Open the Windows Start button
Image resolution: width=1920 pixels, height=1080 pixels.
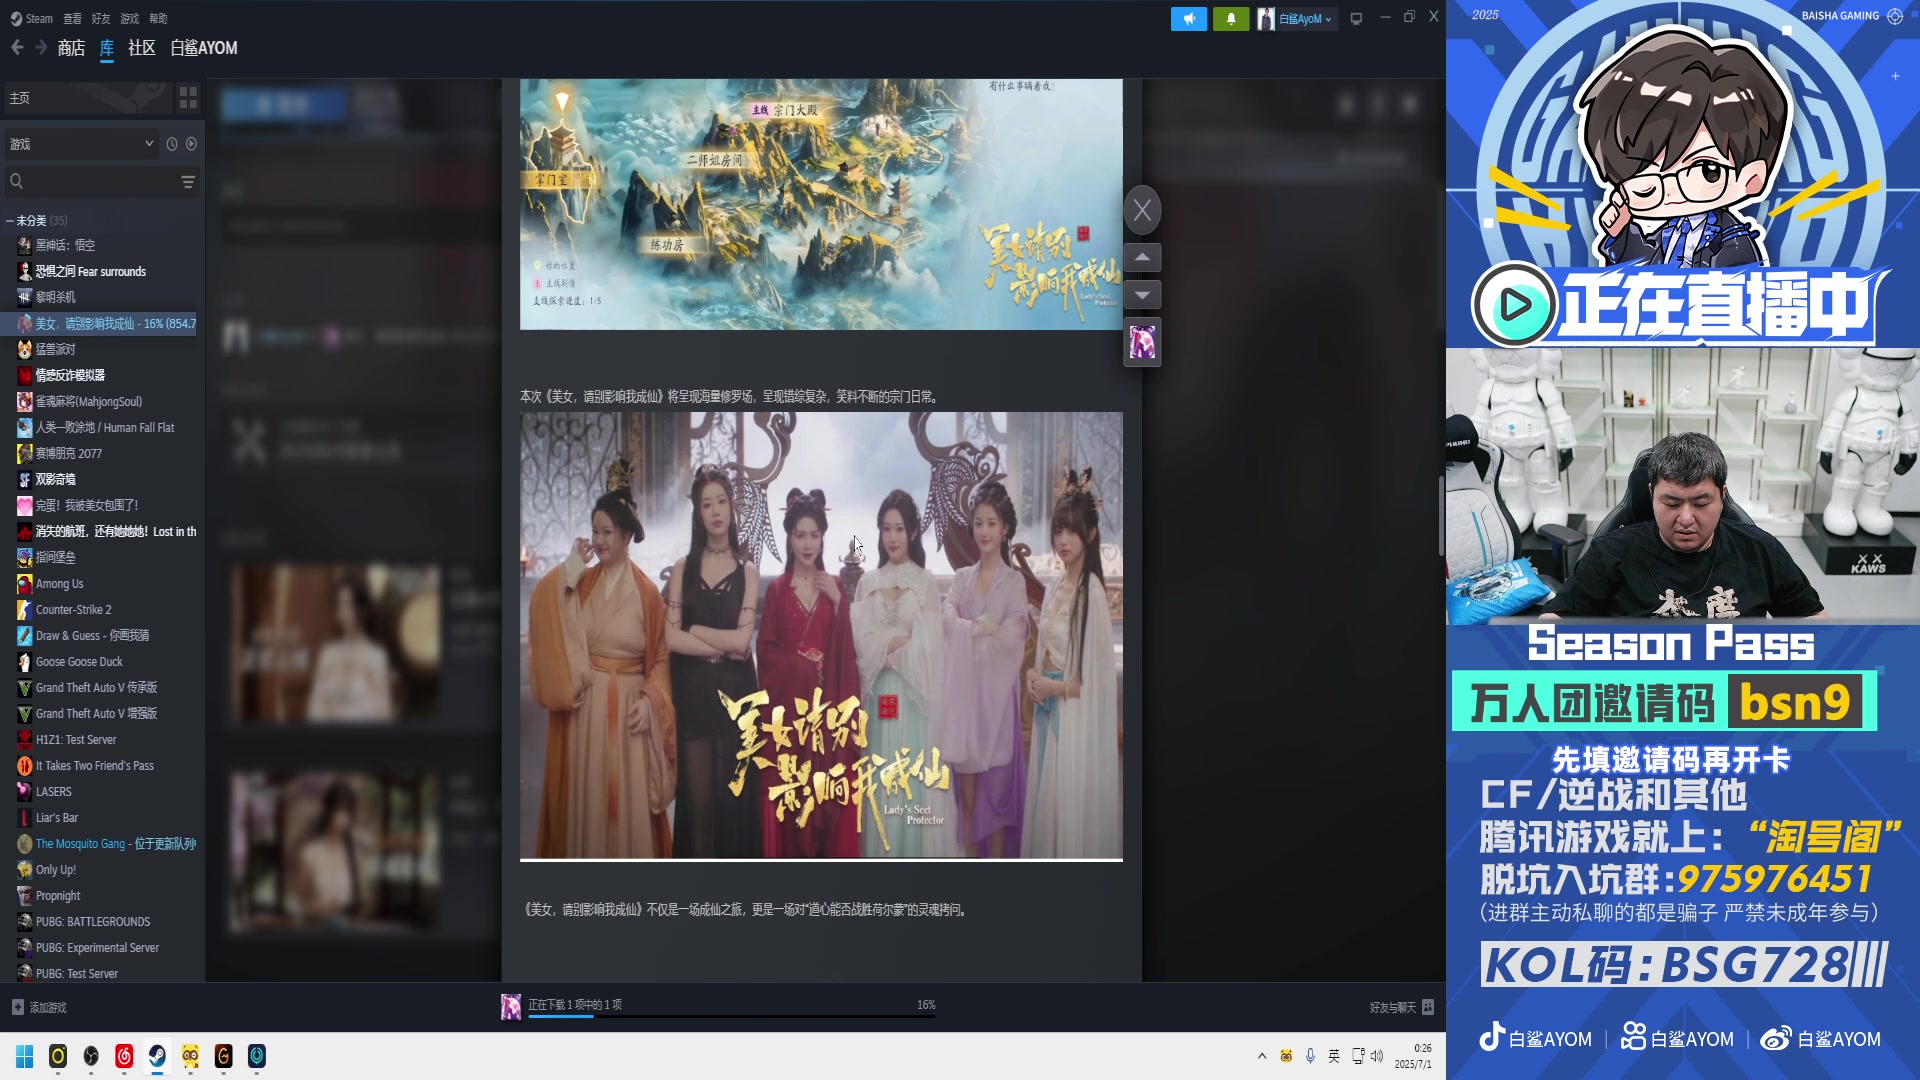[x=24, y=1056]
